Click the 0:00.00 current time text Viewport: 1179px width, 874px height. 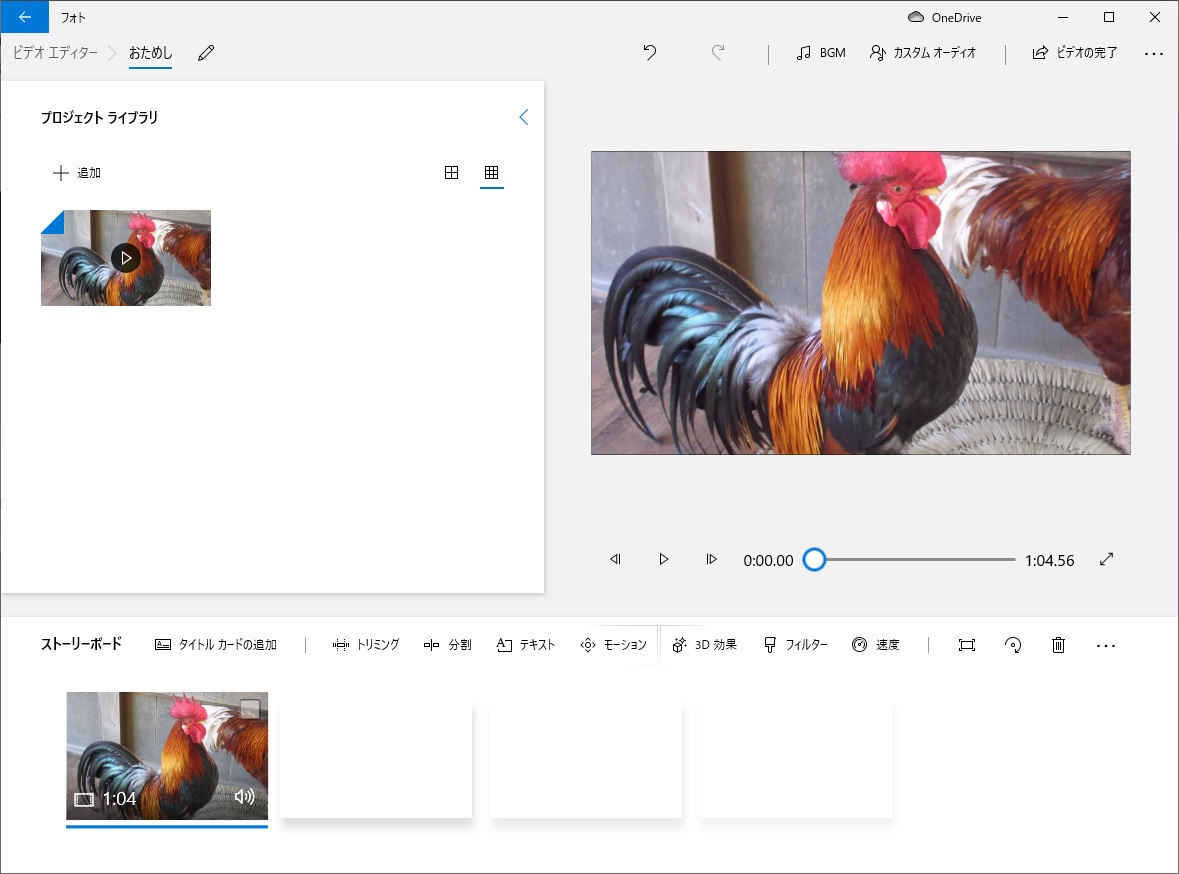pyautogui.click(x=768, y=560)
